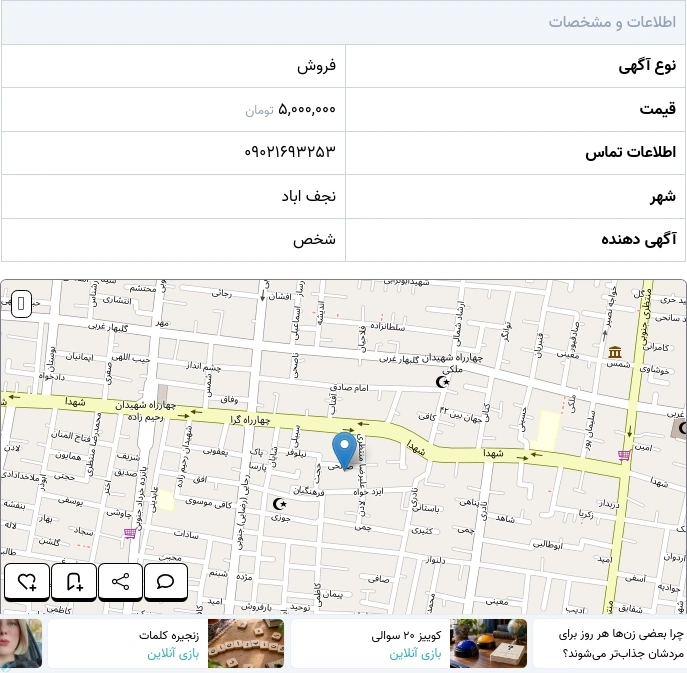Click the ad type value فروش
Screen dimensions: 687x673
316,66
